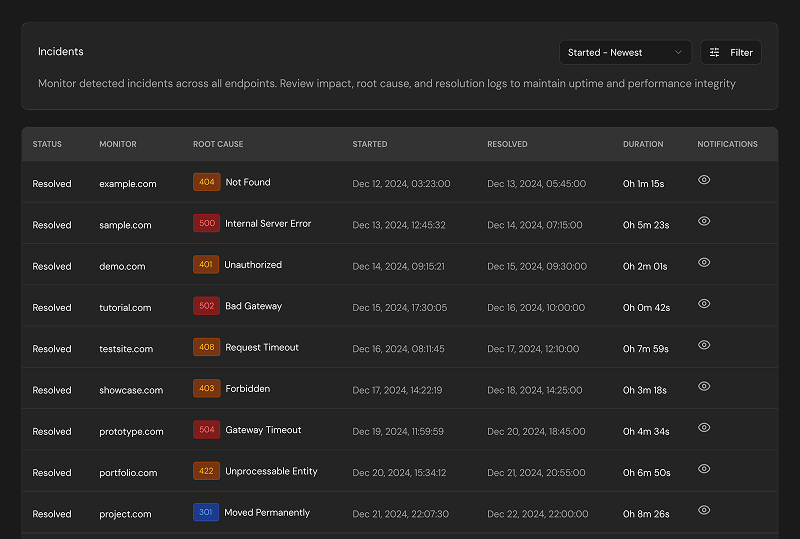Click the Internal Server Error text
Screen dimensions: 800x539
coord(268,224)
